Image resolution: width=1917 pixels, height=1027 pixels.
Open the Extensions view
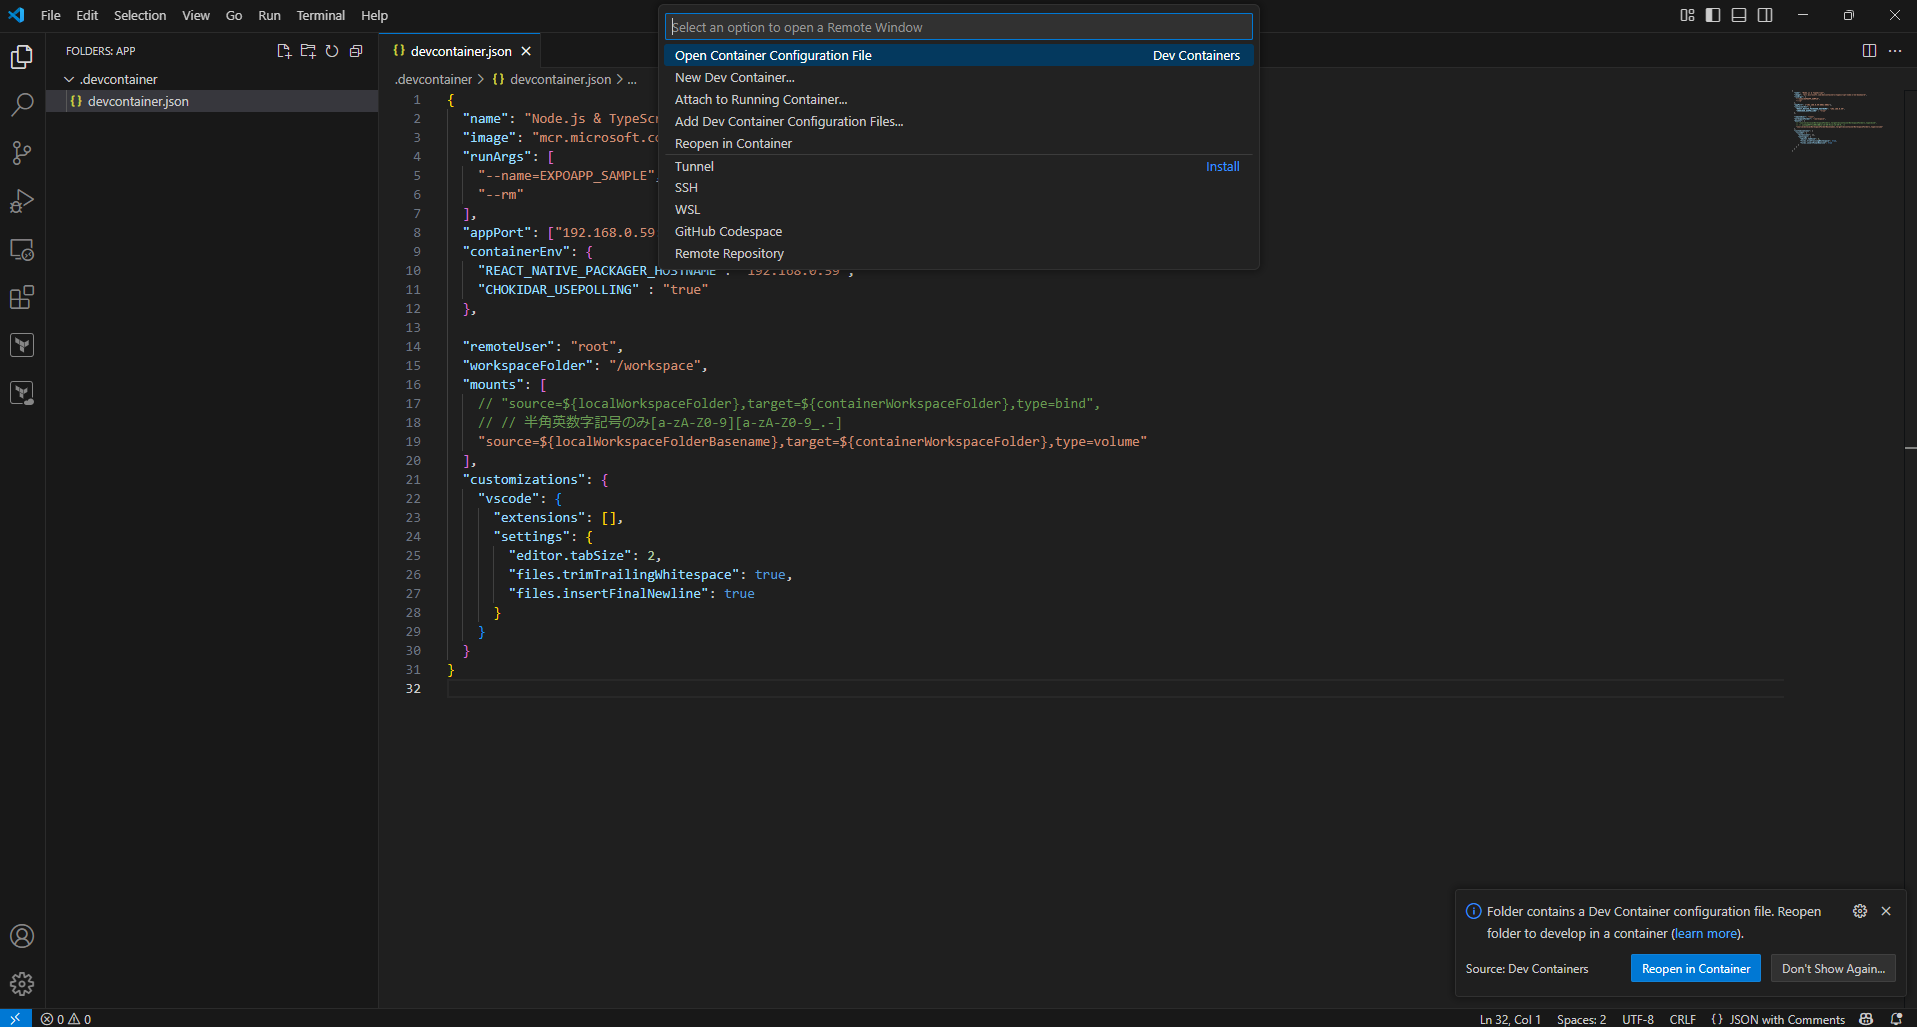click(x=22, y=297)
